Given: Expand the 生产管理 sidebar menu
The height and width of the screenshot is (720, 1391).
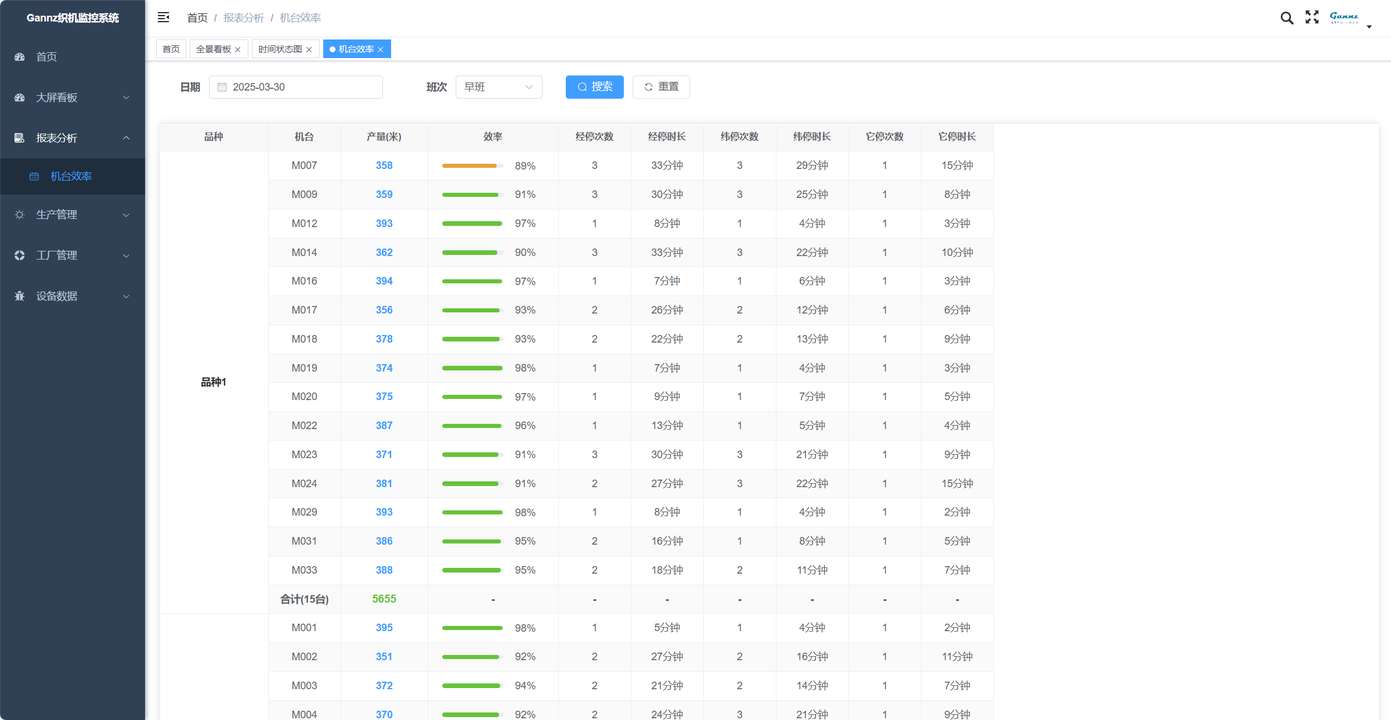Looking at the screenshot, I should tap(72, 215).
